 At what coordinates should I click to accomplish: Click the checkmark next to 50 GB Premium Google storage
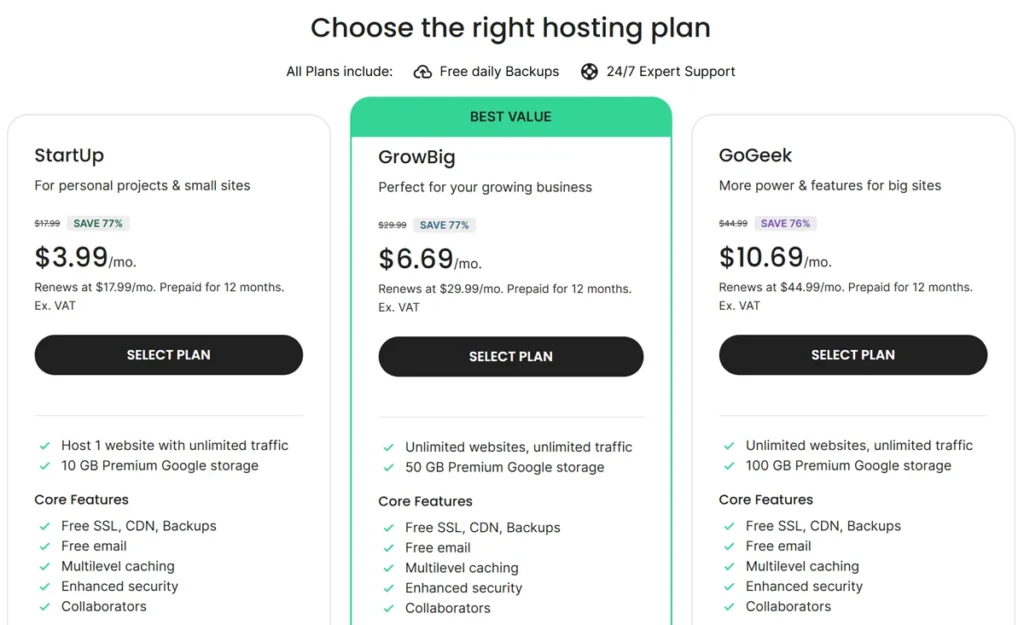[x=388, y=467]
